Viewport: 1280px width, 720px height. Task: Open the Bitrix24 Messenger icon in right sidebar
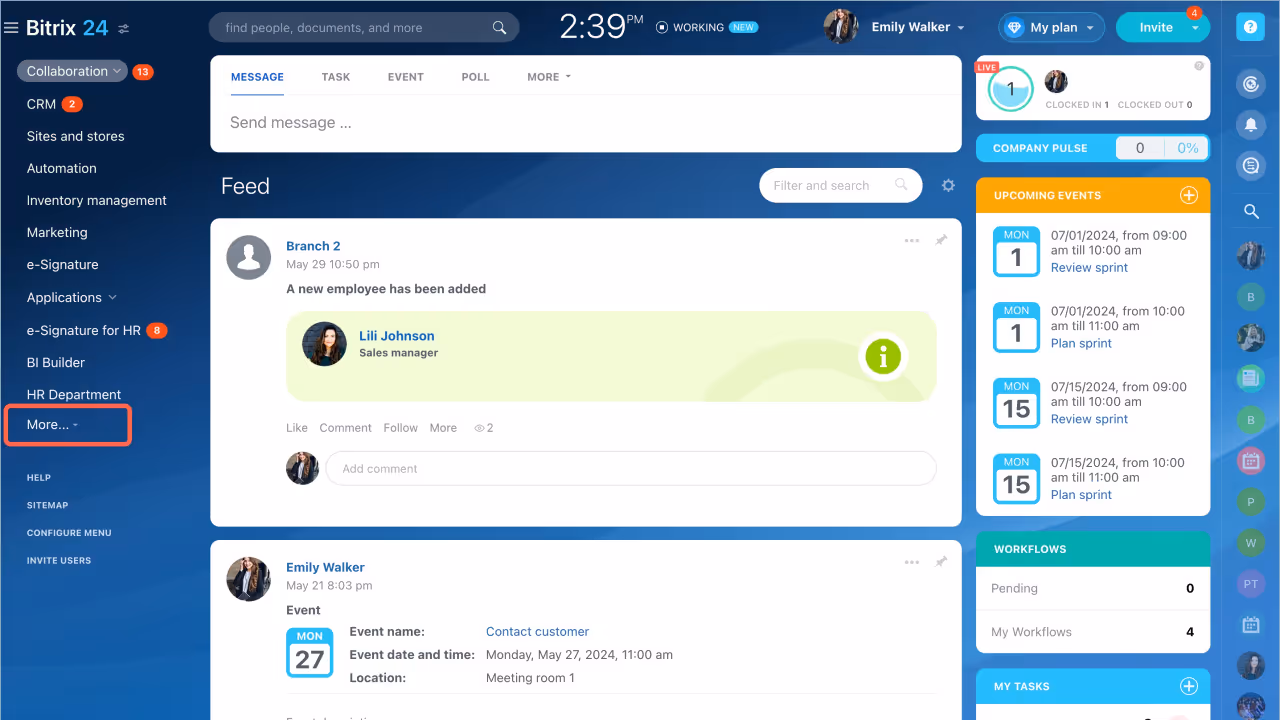pyautogui.click(x=1250, y=165)
